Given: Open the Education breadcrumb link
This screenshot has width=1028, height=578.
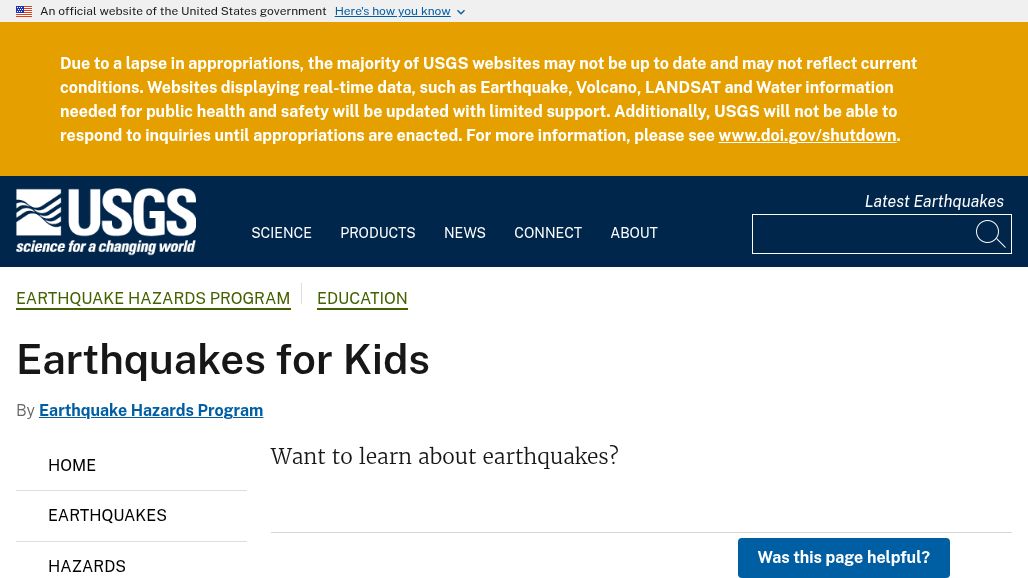Looking at the screenshot, I should pyautogui.click(x=362, y=298).
